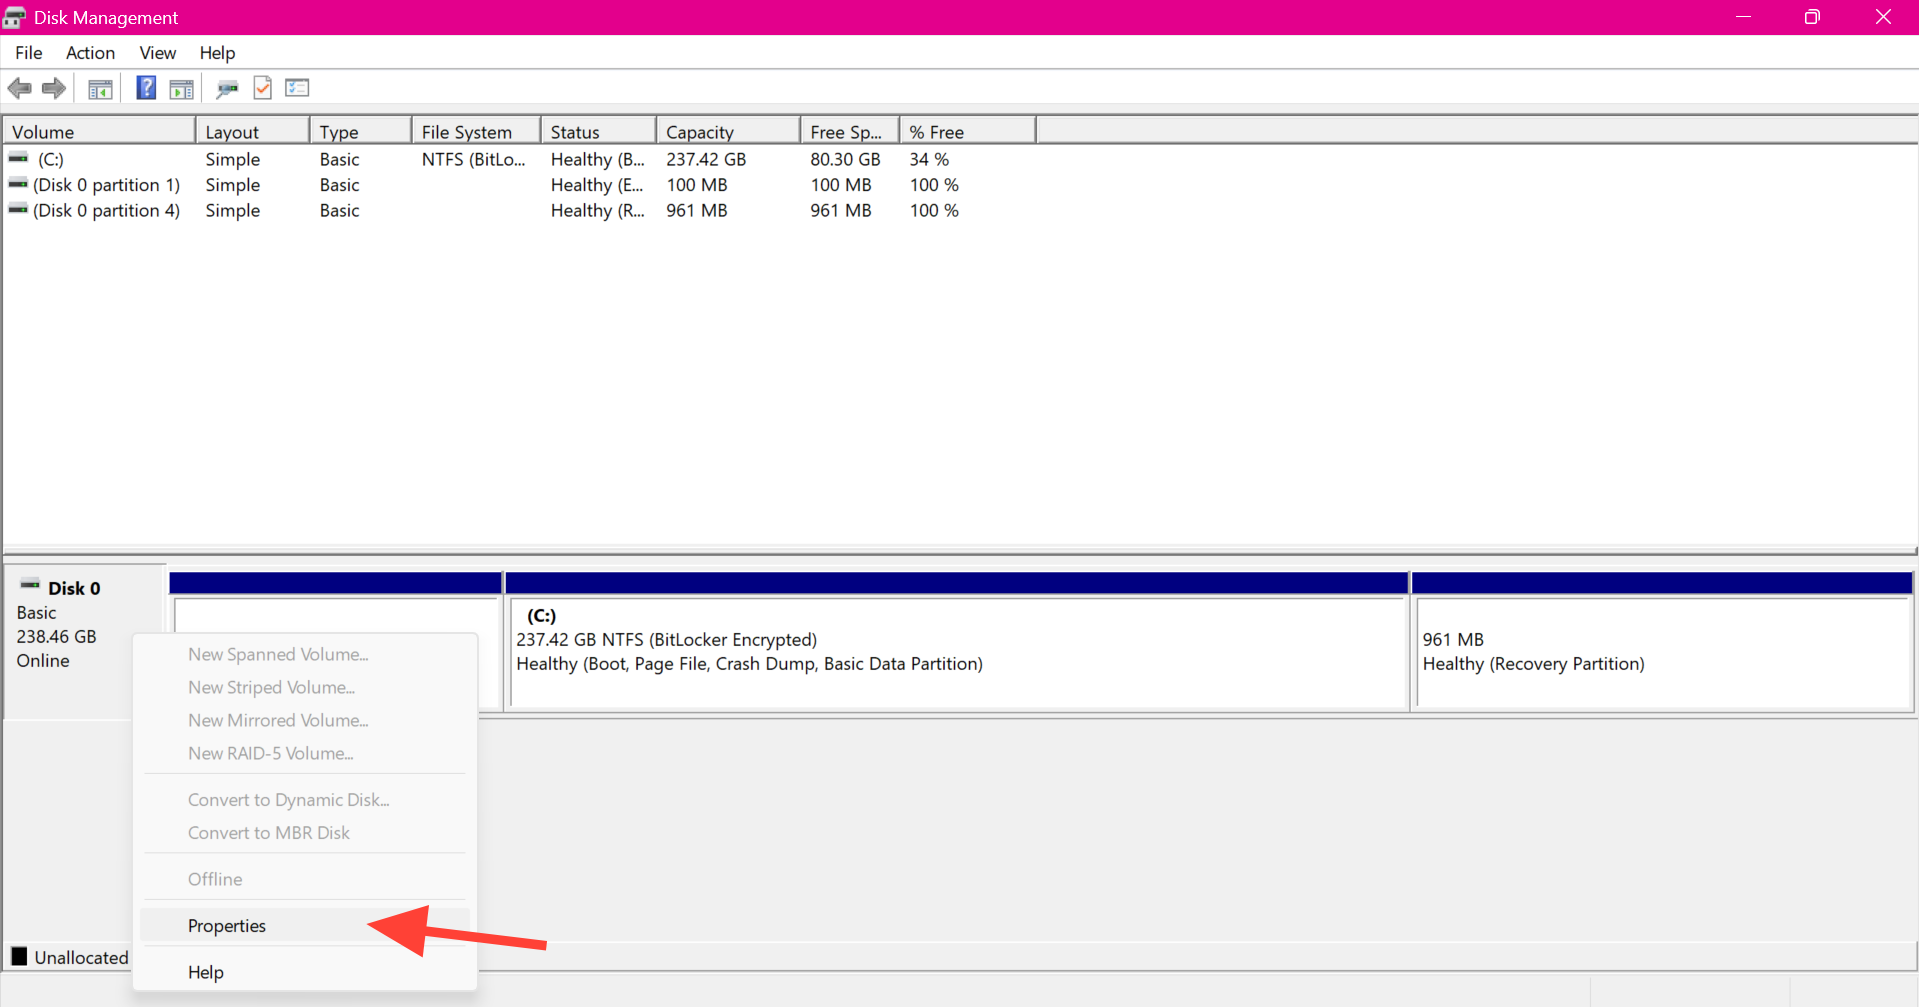Select the 961 MB Recovery Partition block
Viewport: 1919px width, 1007px height.
[1661, 652]
